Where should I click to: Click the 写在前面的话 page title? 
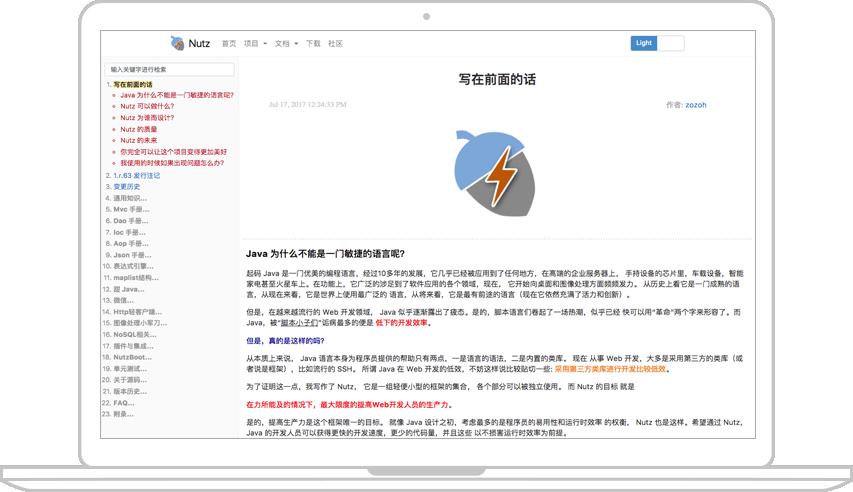[x=497, y=79]
